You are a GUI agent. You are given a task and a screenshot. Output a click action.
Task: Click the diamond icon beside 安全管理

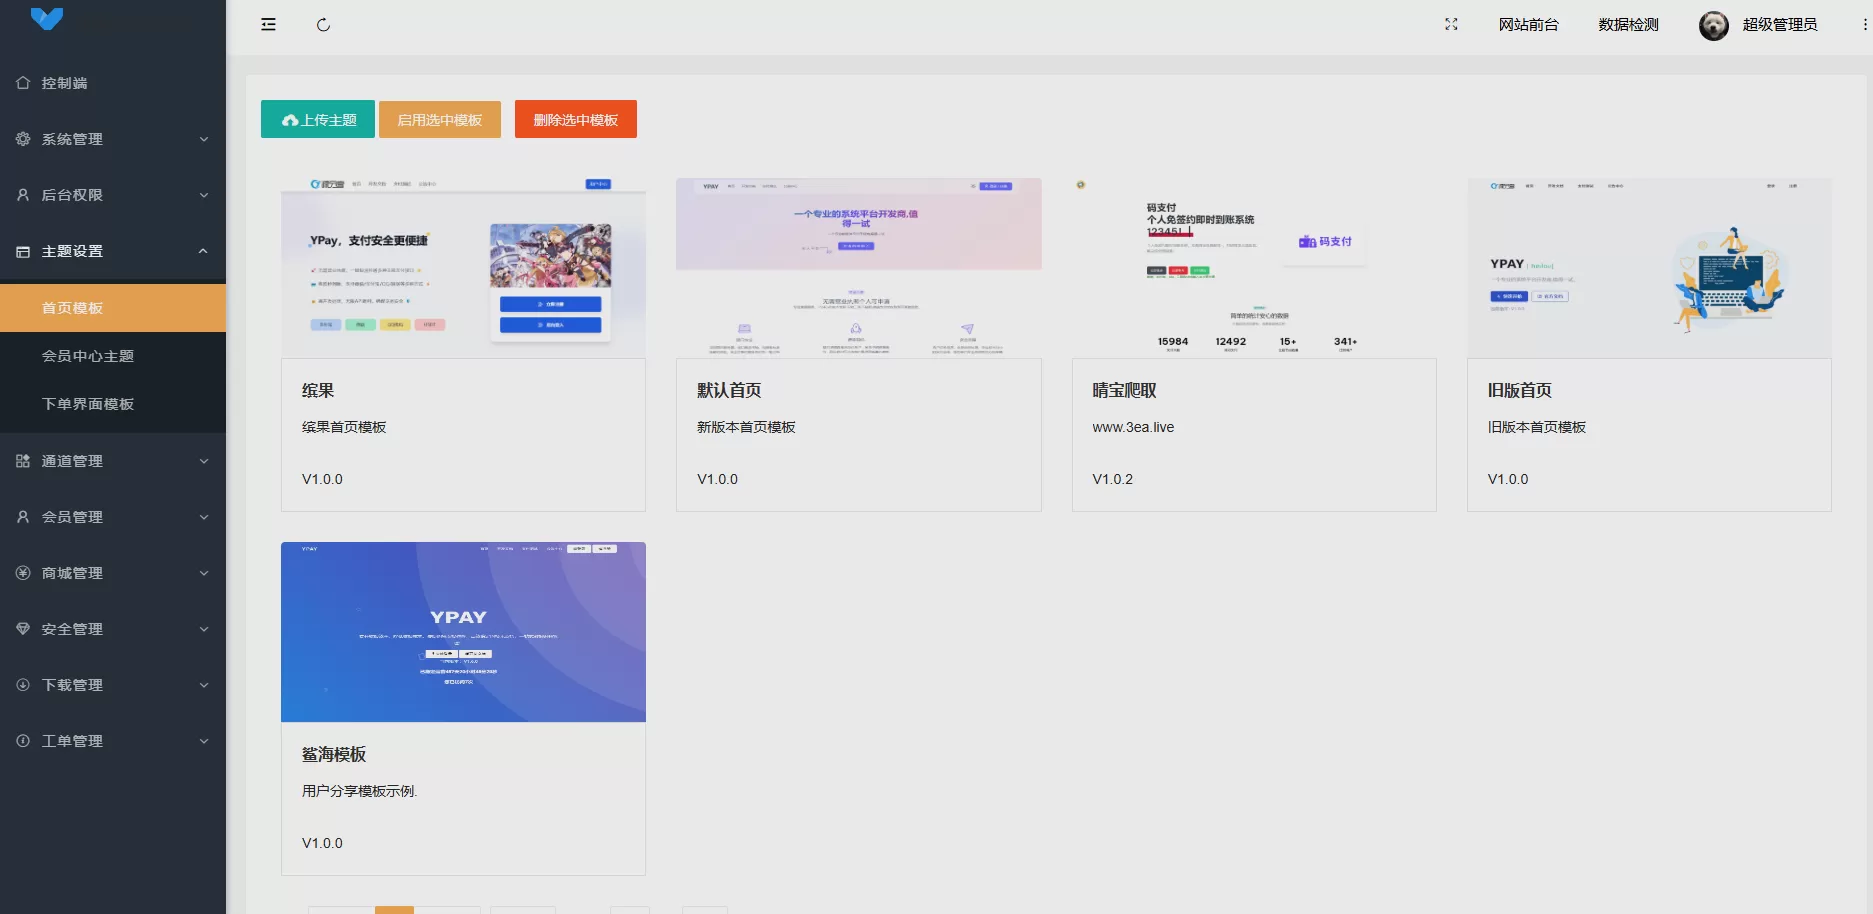click(23, 629)
